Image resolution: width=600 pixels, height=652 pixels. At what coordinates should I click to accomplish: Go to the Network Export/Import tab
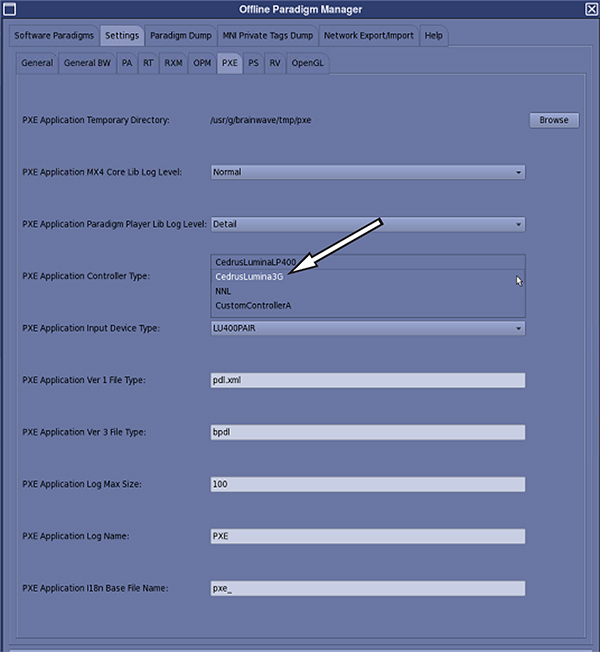pos(369,36)
